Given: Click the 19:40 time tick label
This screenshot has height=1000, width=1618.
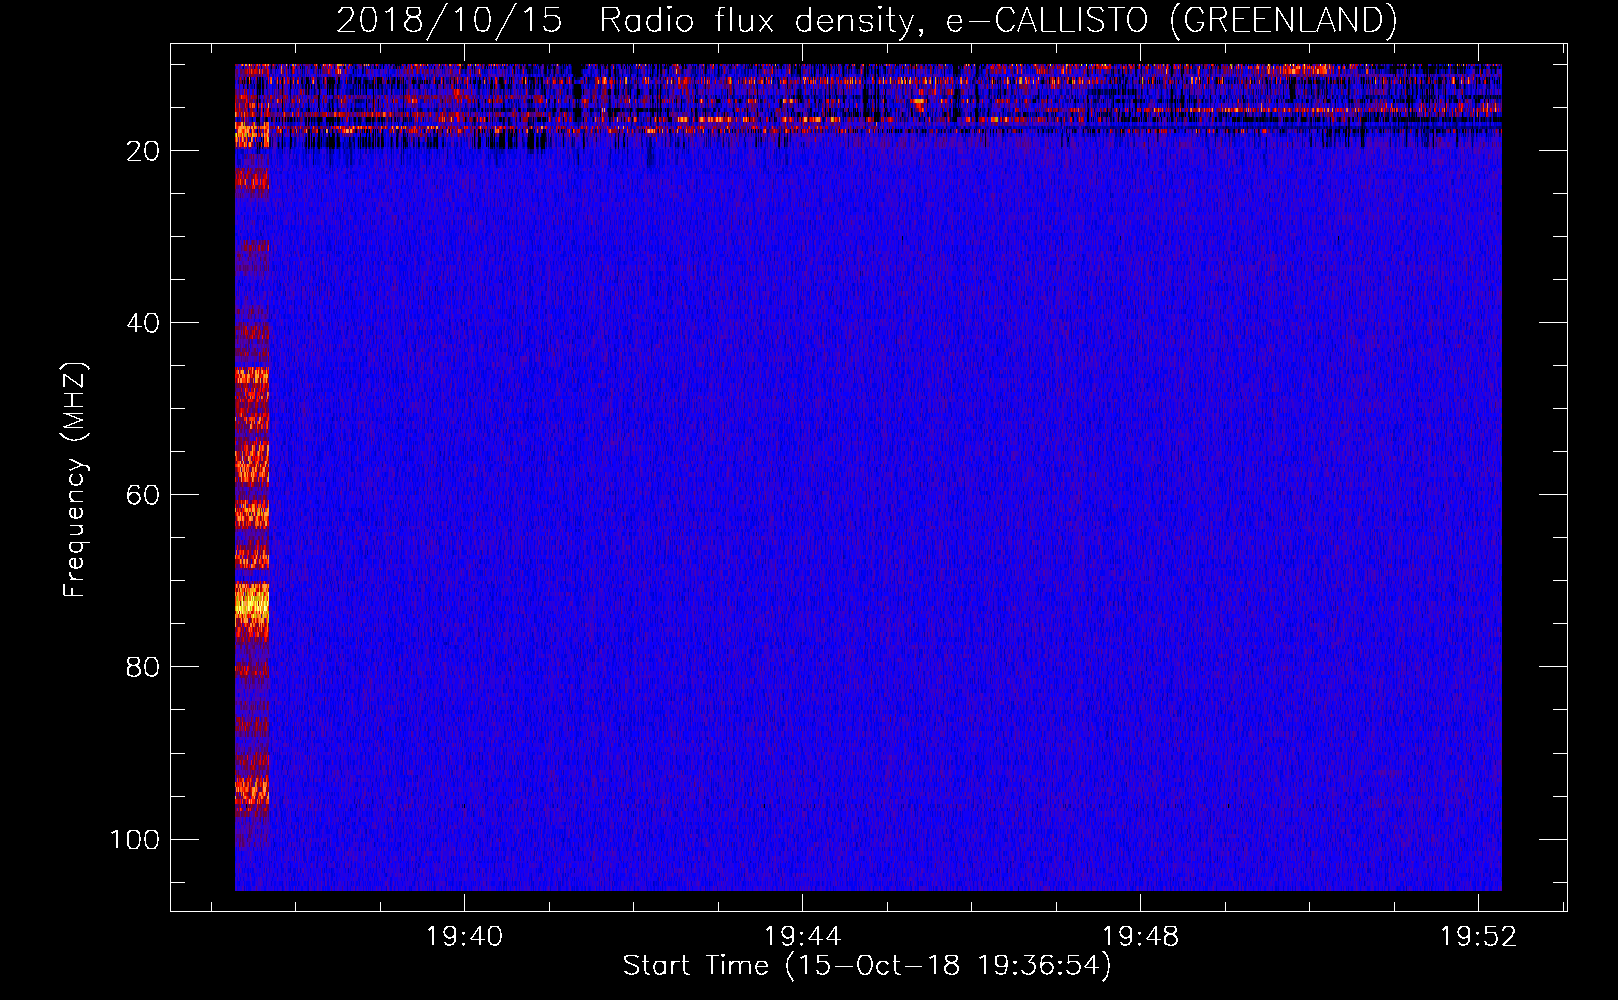Looking at the screenshot, I should (x=465, y=937).
